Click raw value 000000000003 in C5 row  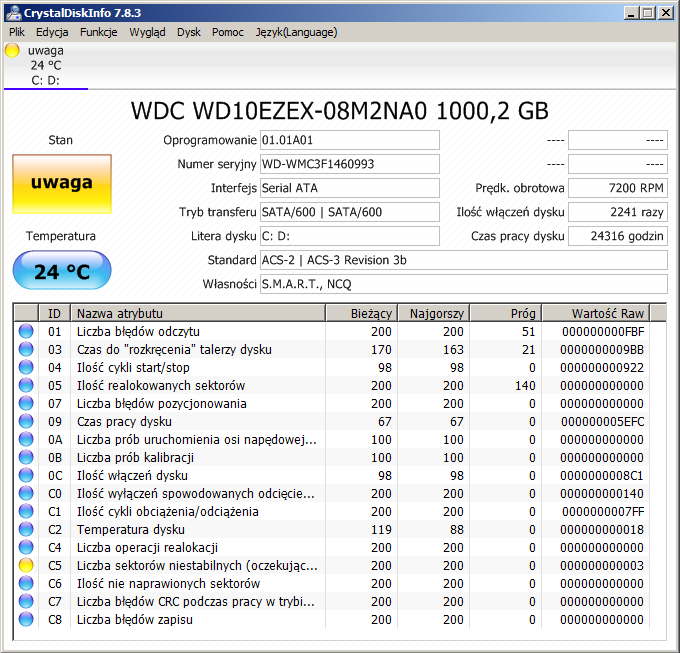click(602, 565)
